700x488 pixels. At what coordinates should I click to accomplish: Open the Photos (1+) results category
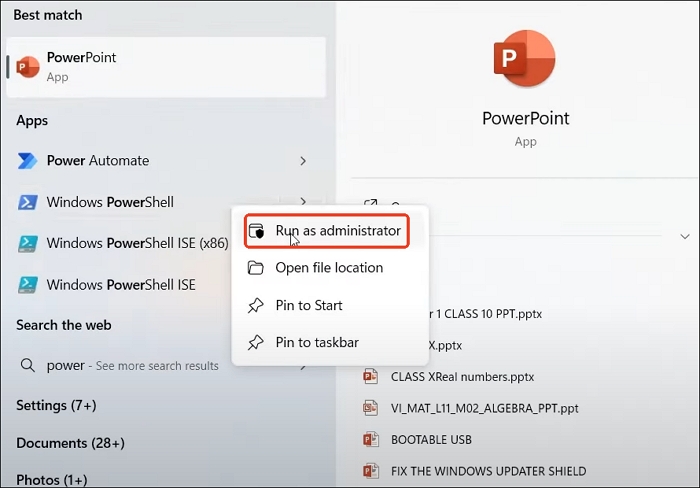[53, 479]
